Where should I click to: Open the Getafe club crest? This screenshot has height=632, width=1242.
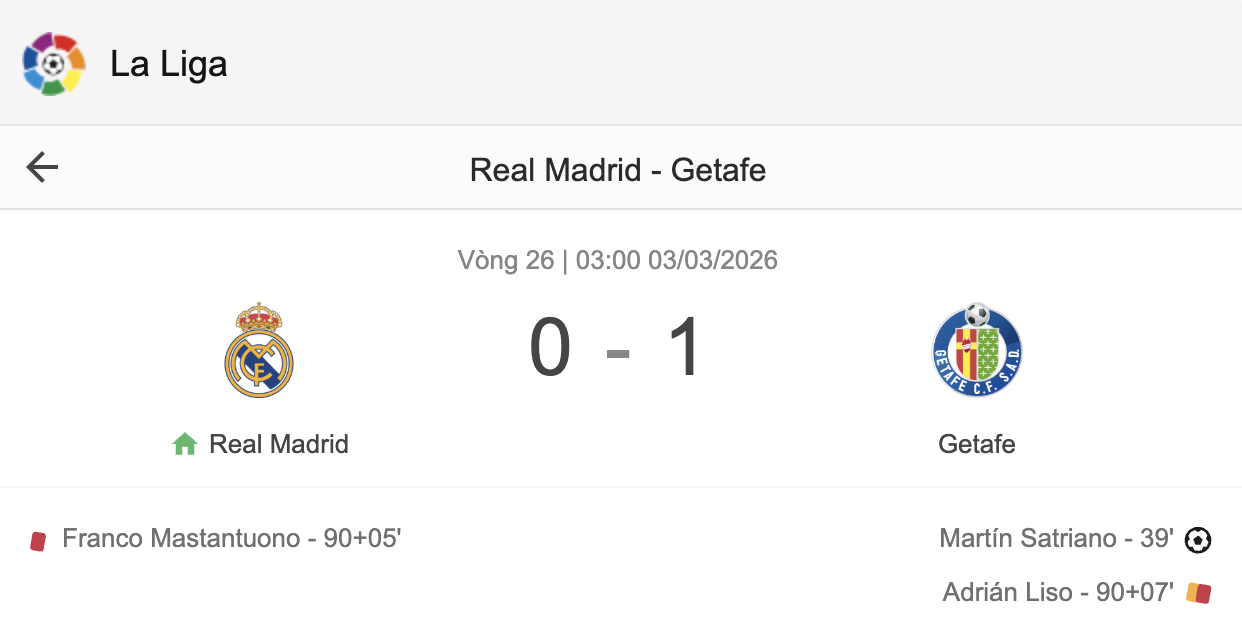pyautogui.click(x=977, y=350)
